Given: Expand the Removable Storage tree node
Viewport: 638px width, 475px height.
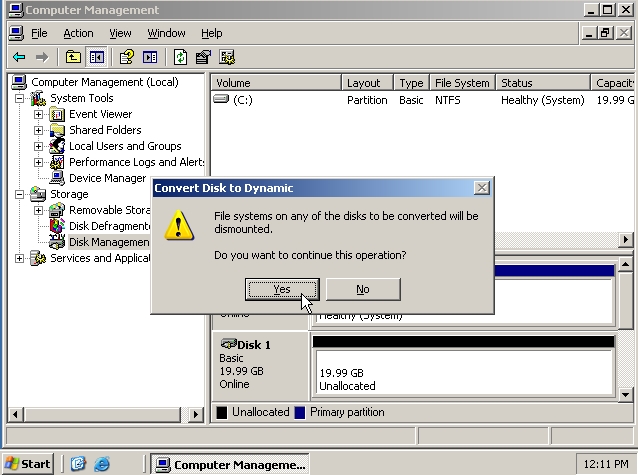Looking at the screenshot, I should tap(38, 210).
